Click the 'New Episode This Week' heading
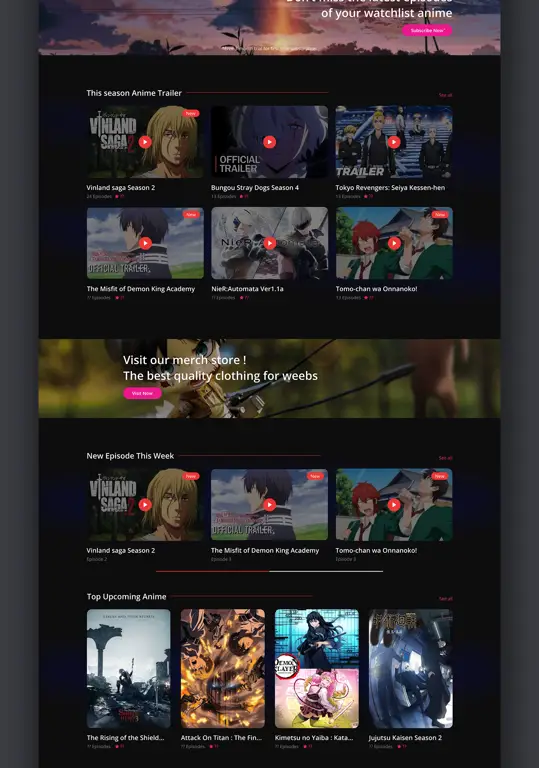The height and width of the screenshot is (768, 539). pos(130,456)
